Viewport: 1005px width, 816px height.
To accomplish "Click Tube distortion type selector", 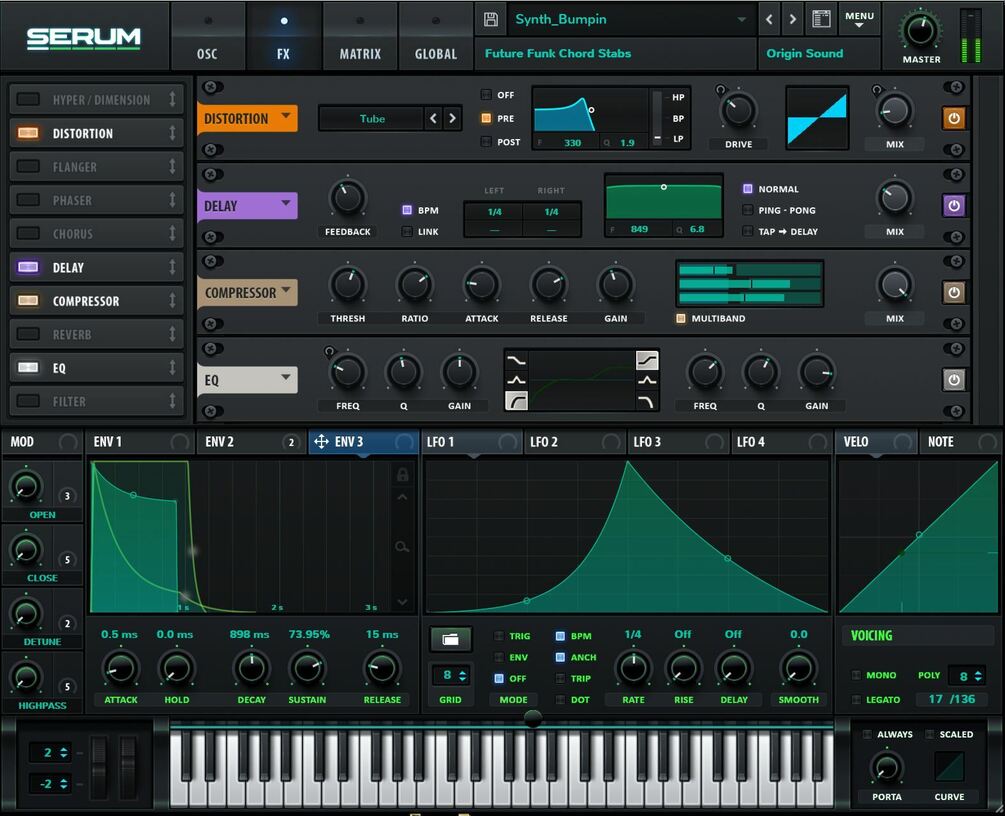I will (x=372, y=119).
